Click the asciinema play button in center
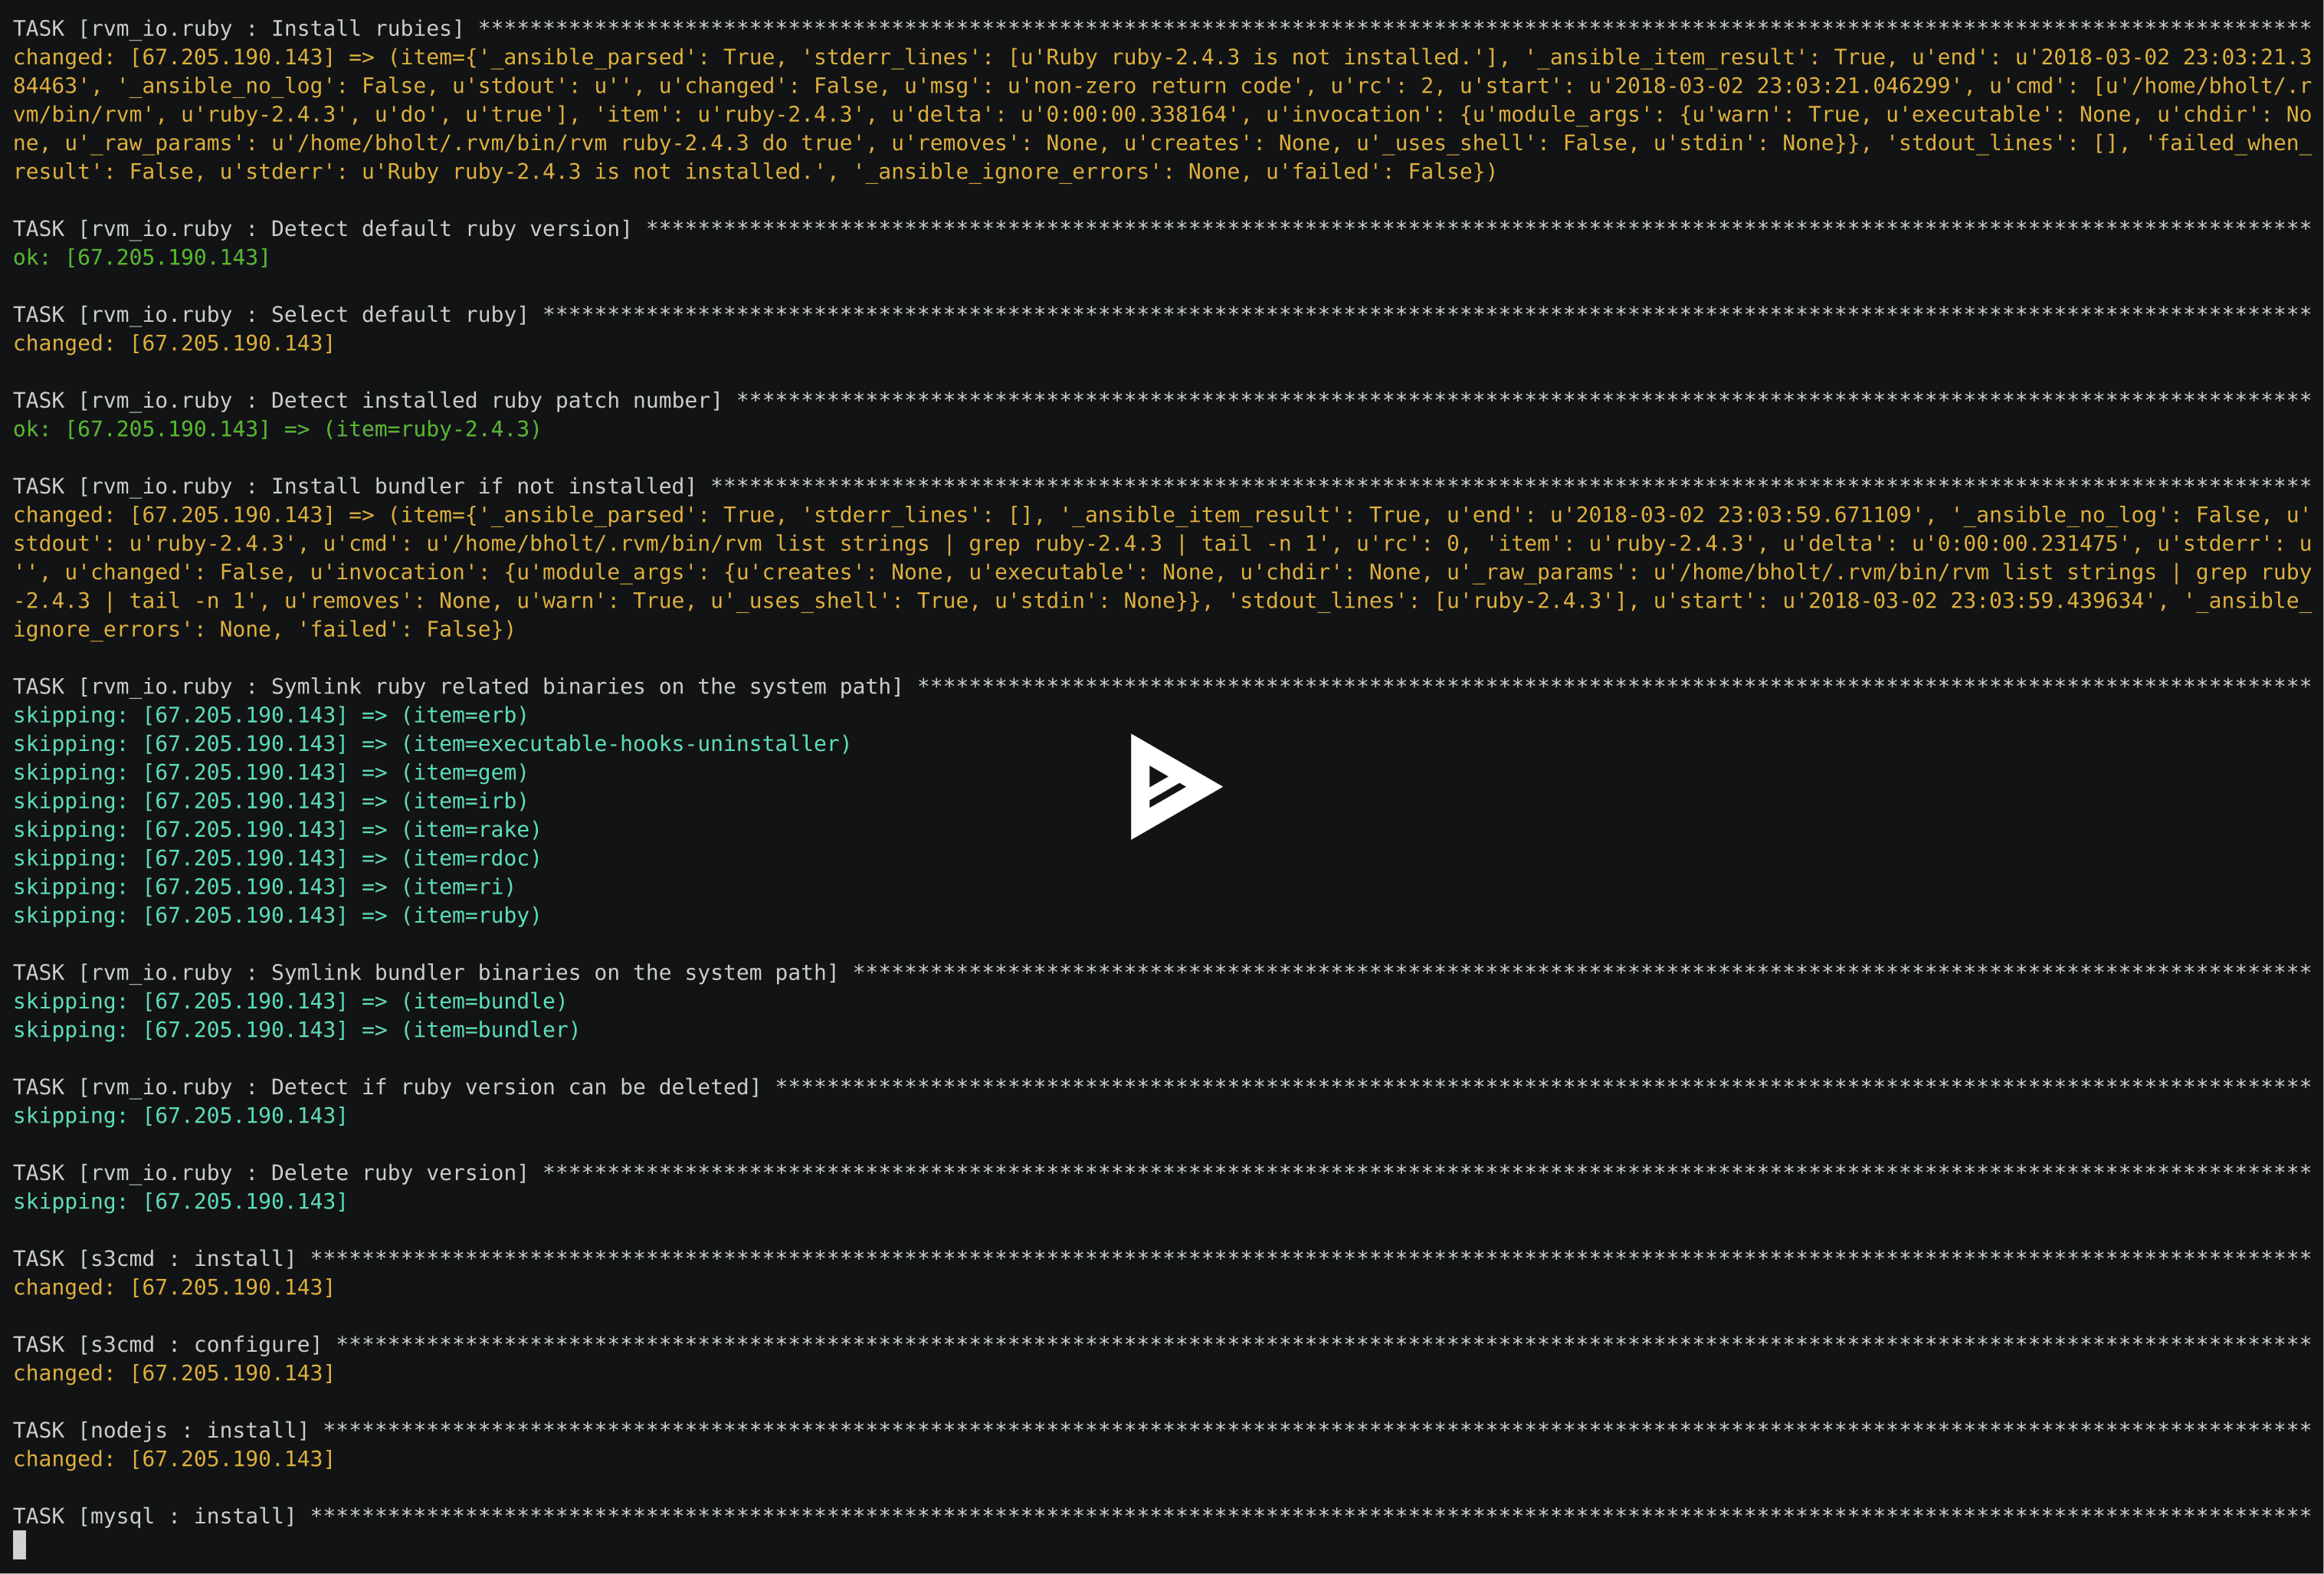 click(x=1174, y=787)
